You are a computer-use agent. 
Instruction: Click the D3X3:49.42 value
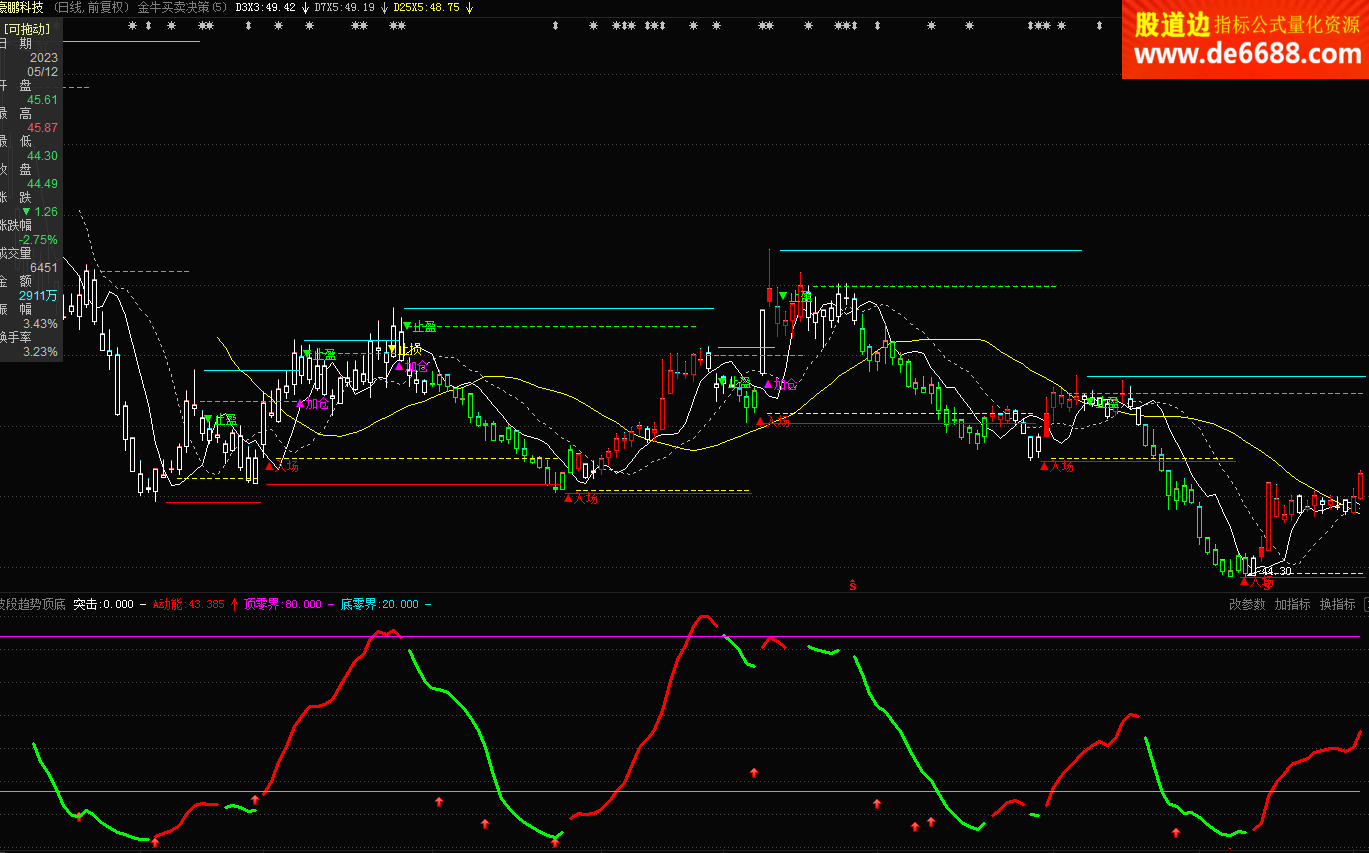click(265, 7)
